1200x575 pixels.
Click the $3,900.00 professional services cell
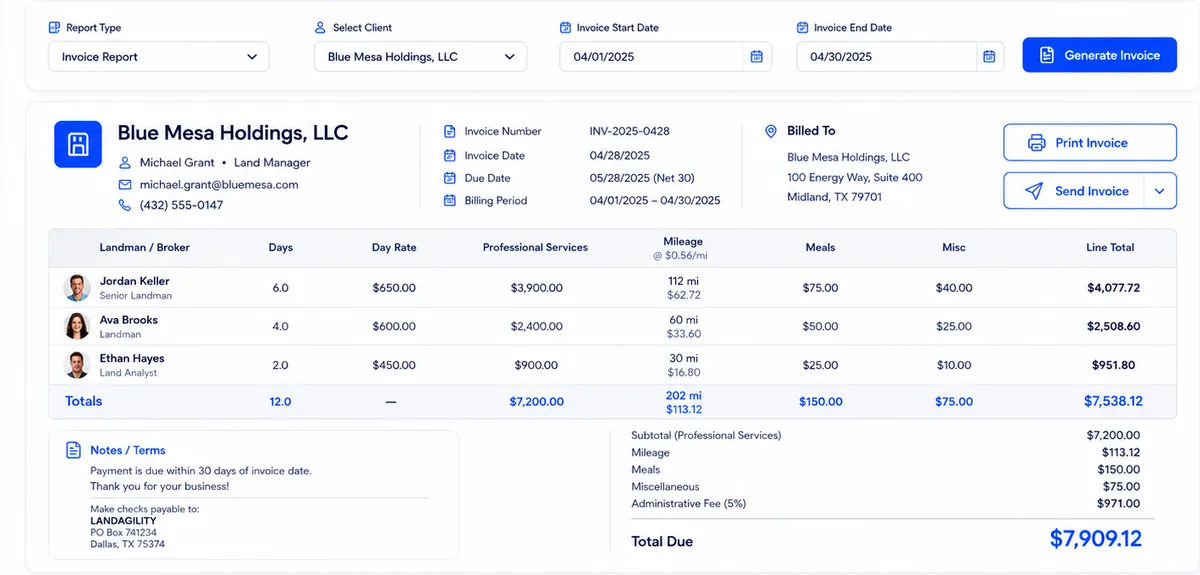click(536, 288)
